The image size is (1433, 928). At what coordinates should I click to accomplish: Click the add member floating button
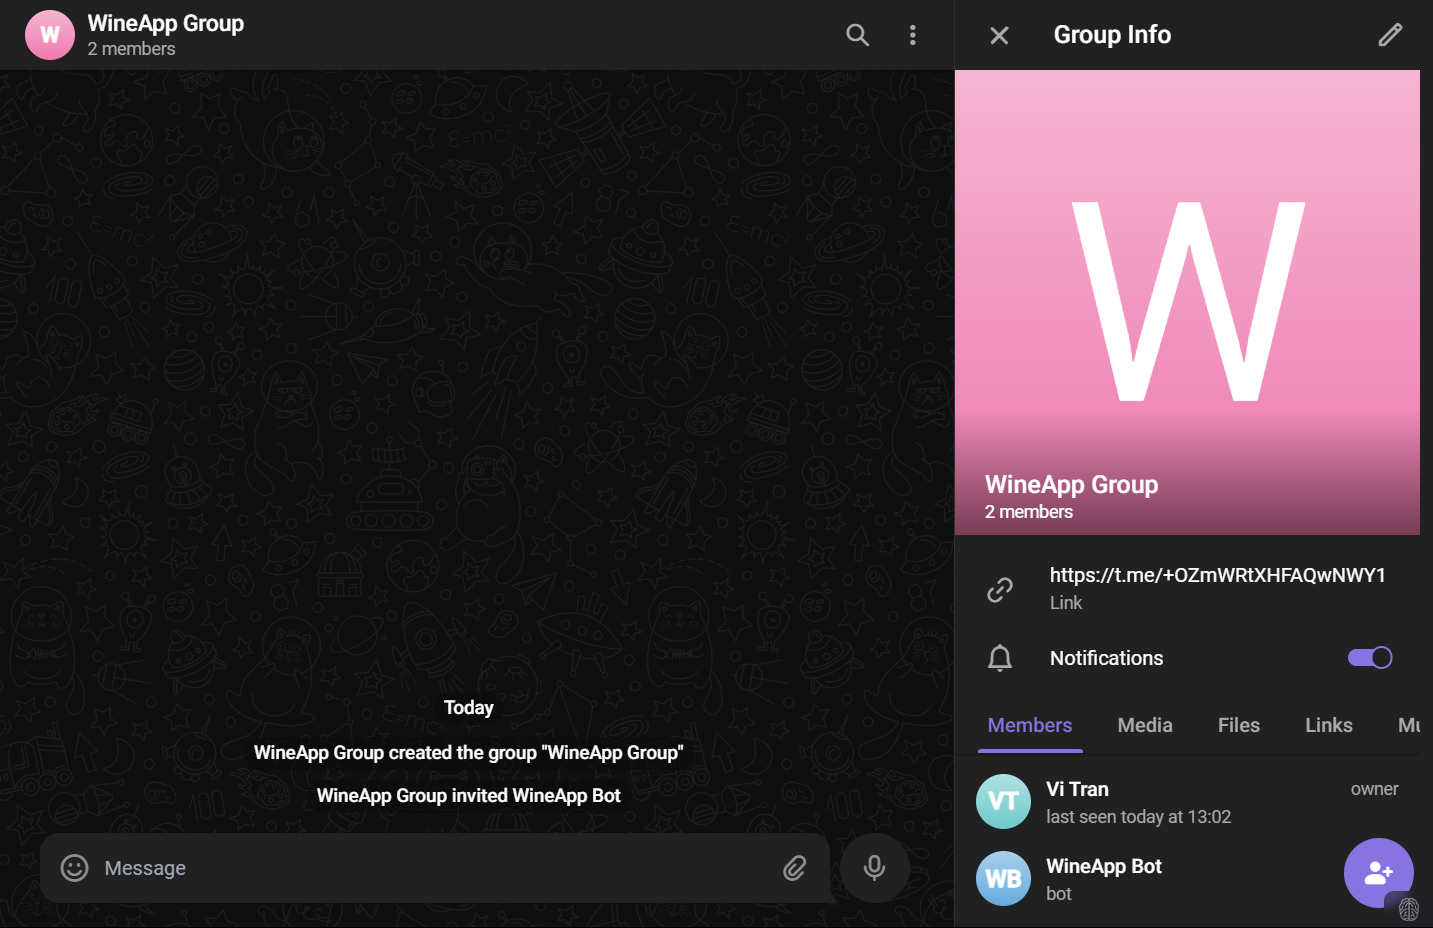click(1378, 872)
